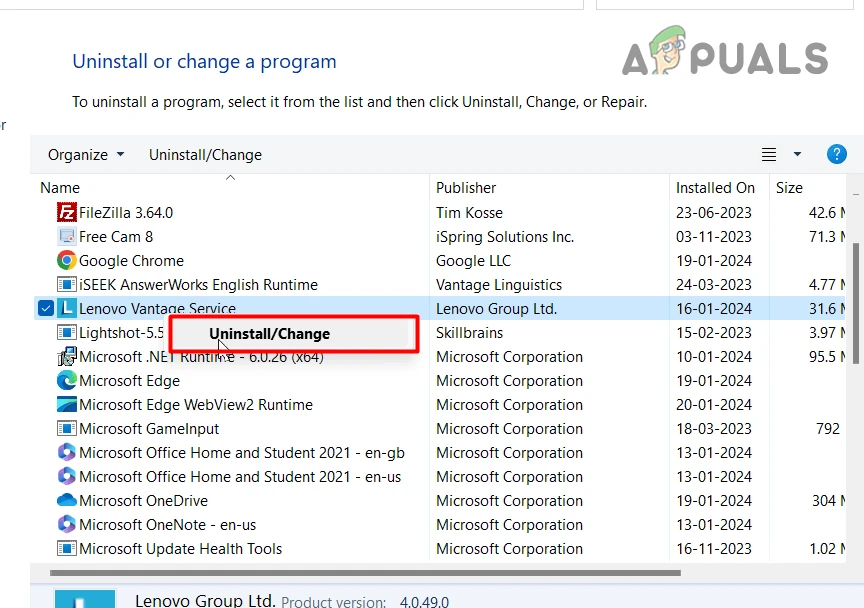Select Microsoft Office Home and Student en-us
The image size is (864, 608).
(x=240, y=477)
